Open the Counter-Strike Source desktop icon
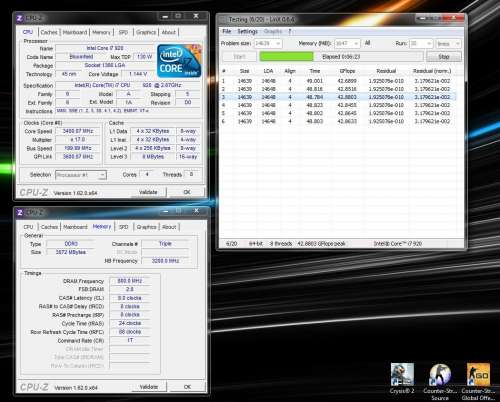 coord(440,381)
